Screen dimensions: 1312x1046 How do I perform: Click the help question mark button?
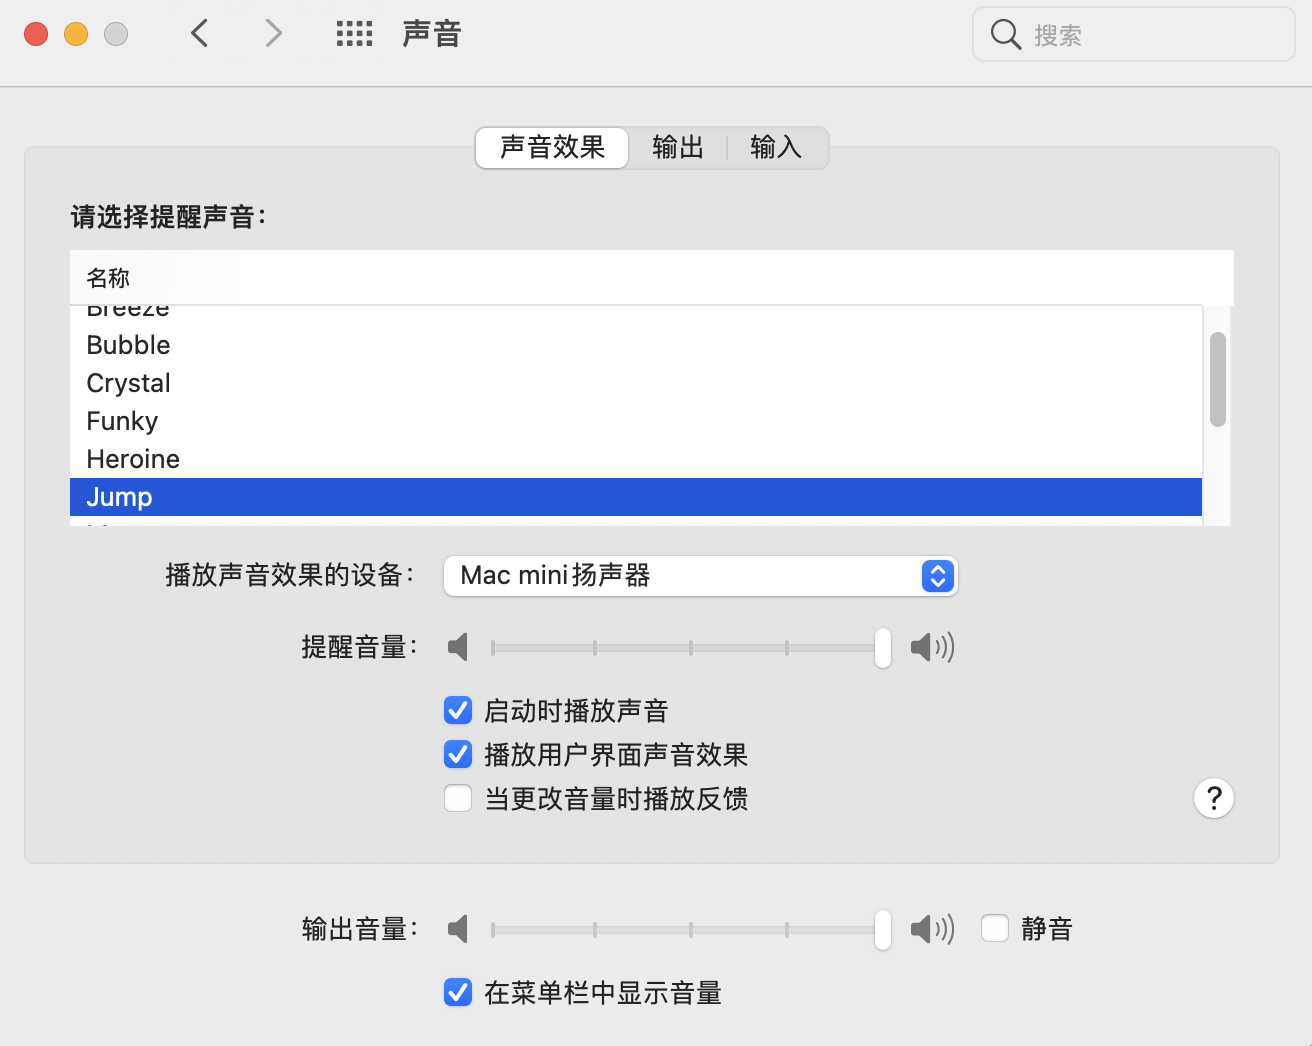[x=1213, y=798]
